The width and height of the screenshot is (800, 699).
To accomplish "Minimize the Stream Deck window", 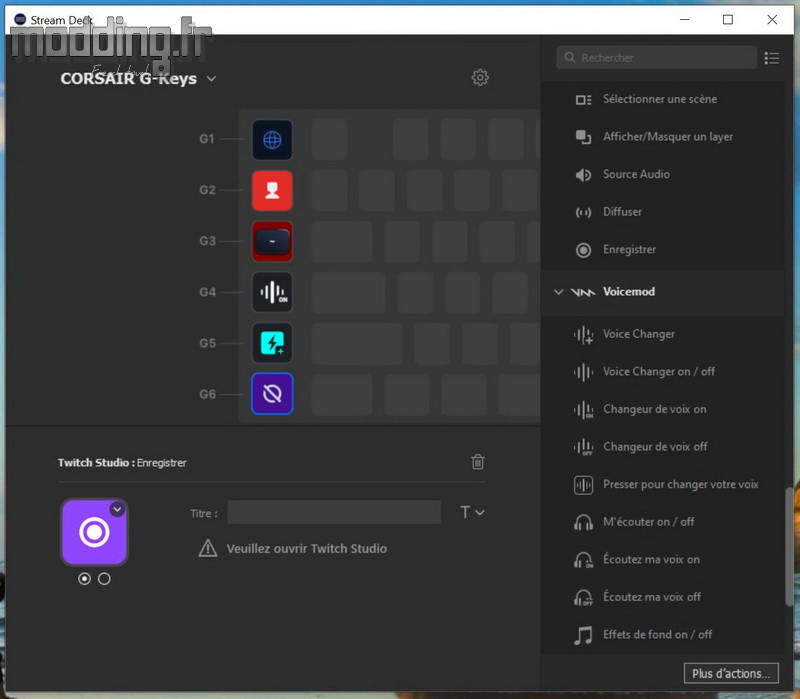I will click(685, 19).
